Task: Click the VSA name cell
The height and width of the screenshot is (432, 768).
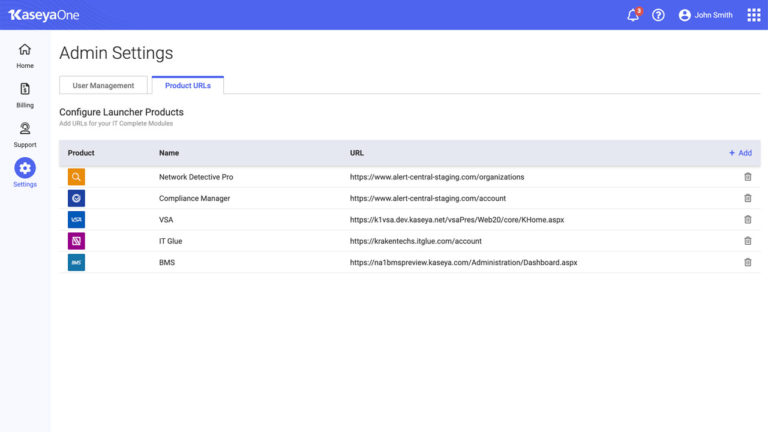Action: (166, 219)
